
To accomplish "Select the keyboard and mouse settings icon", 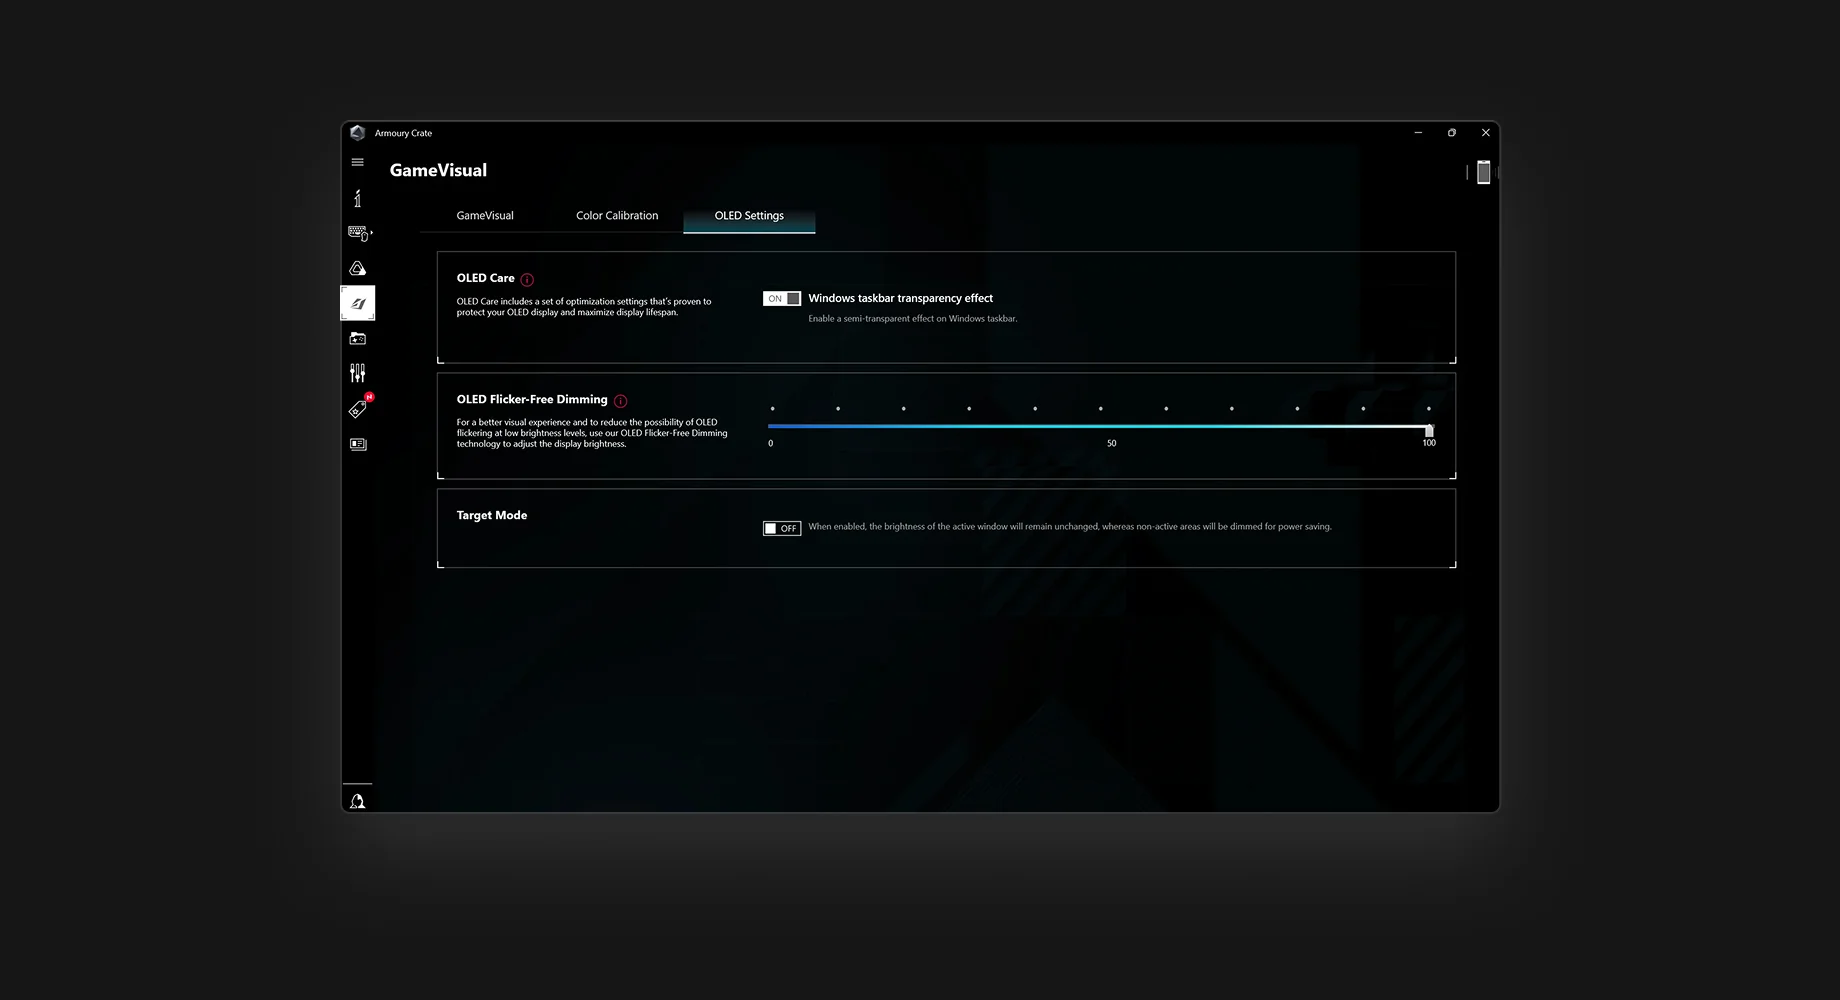I will [x=357, y=232].
